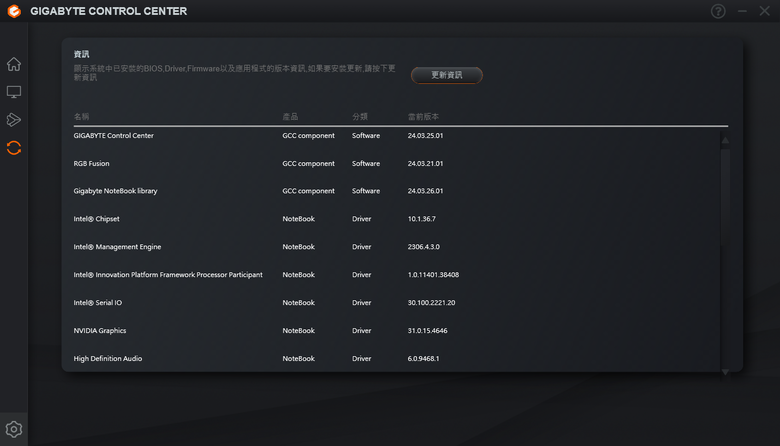
Task: Click version 2306.4.3.0
Action: pos(424,247)
